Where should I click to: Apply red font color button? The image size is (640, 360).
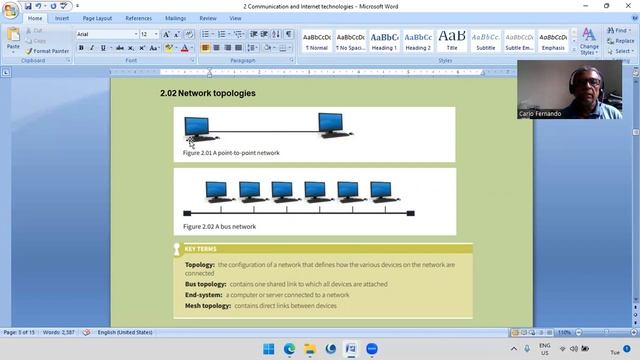(184, 48)
